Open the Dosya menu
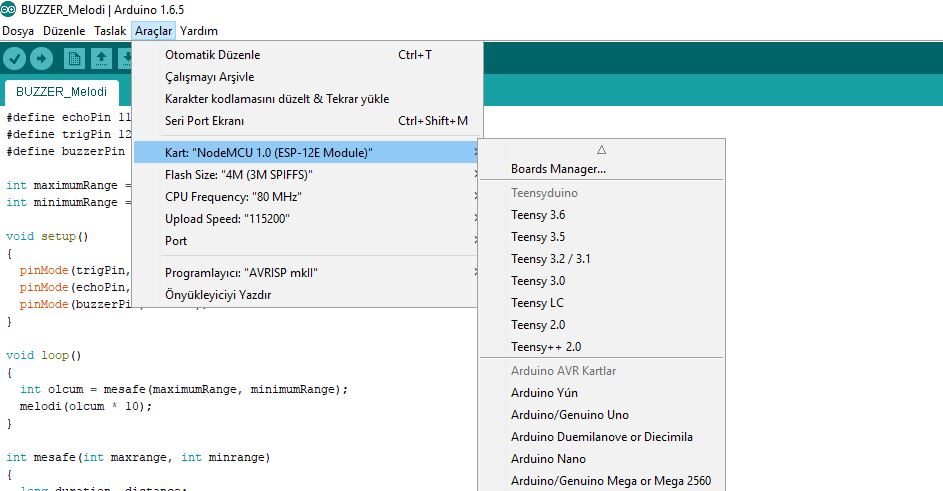 18,31
